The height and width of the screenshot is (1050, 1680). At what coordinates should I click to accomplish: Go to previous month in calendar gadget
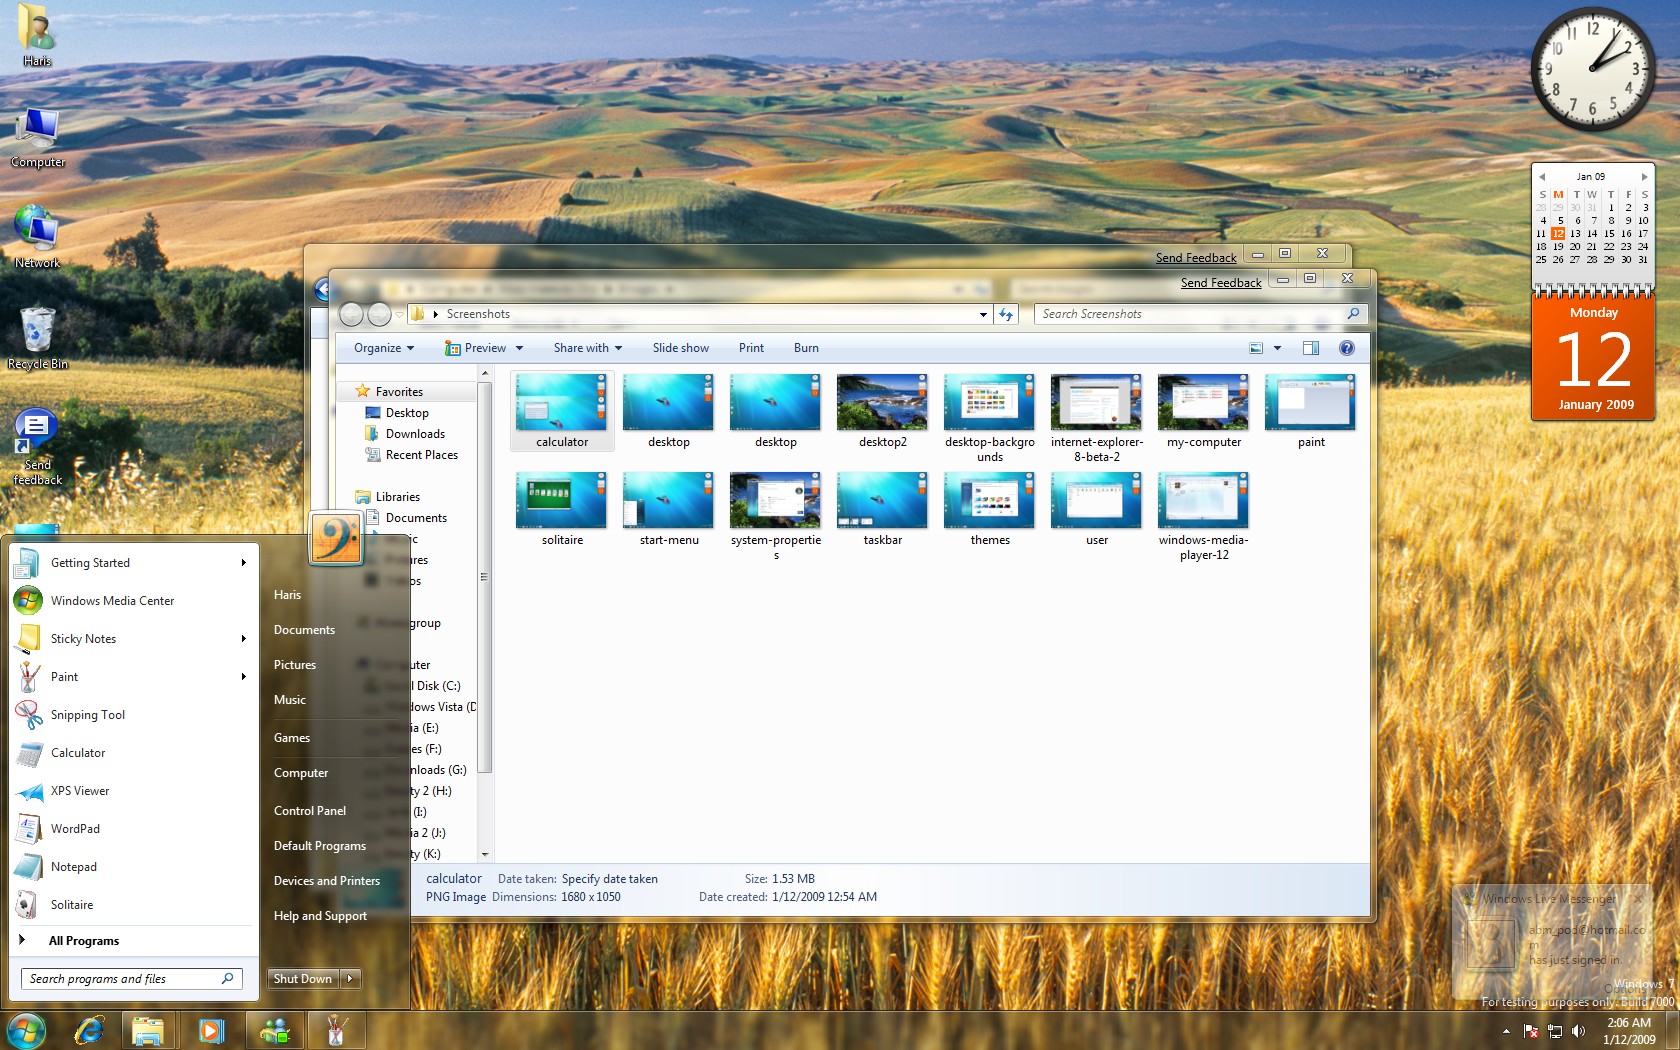(1542, 177)
